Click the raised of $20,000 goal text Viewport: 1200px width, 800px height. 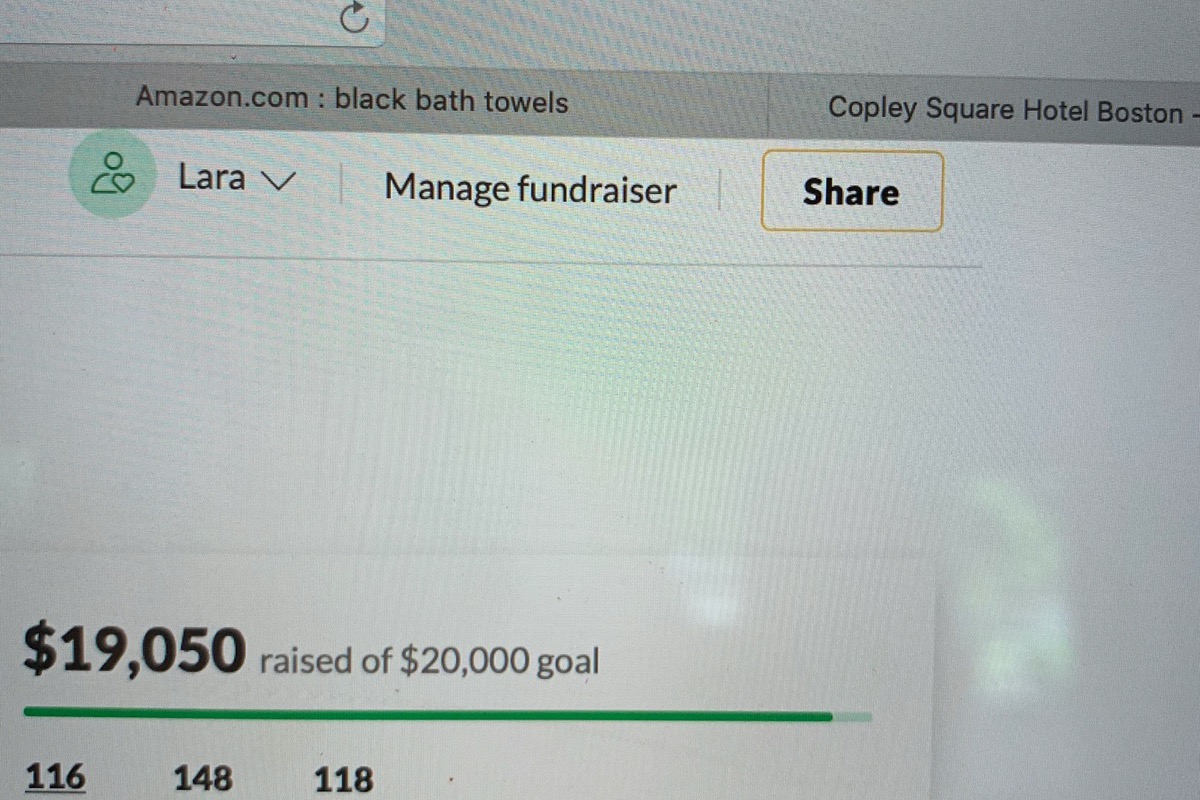429,661
